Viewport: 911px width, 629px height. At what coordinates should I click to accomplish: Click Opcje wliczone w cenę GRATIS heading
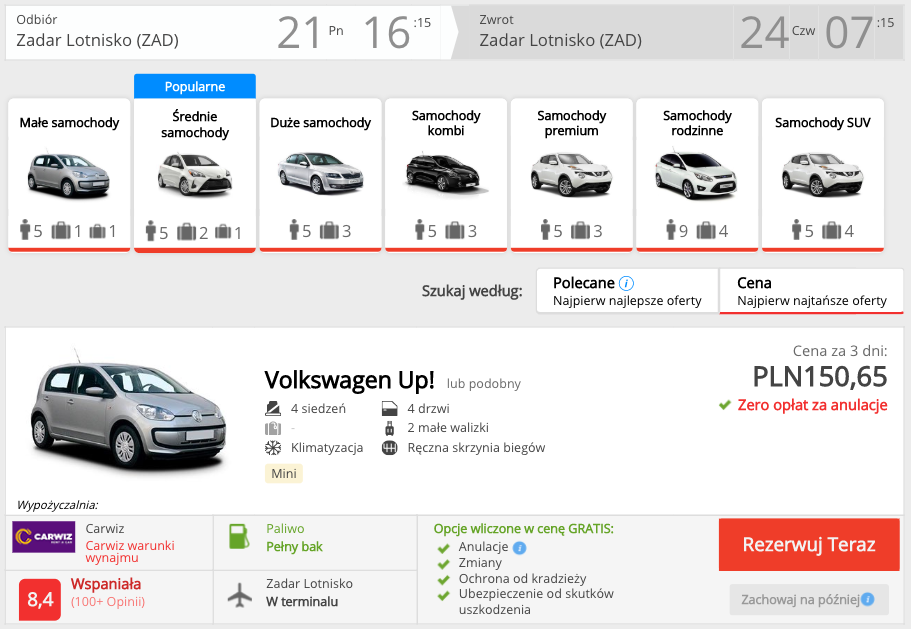click(x=523, y=529)
